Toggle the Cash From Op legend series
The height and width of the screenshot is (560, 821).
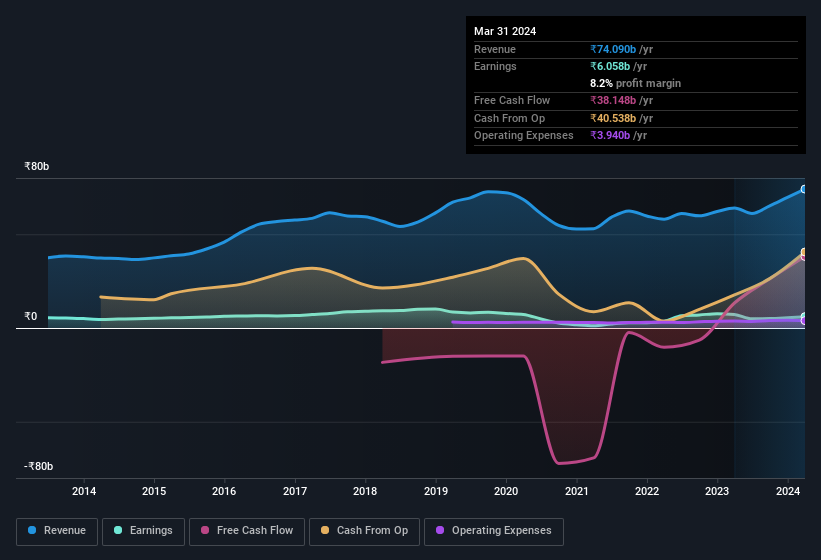[364, 531]
